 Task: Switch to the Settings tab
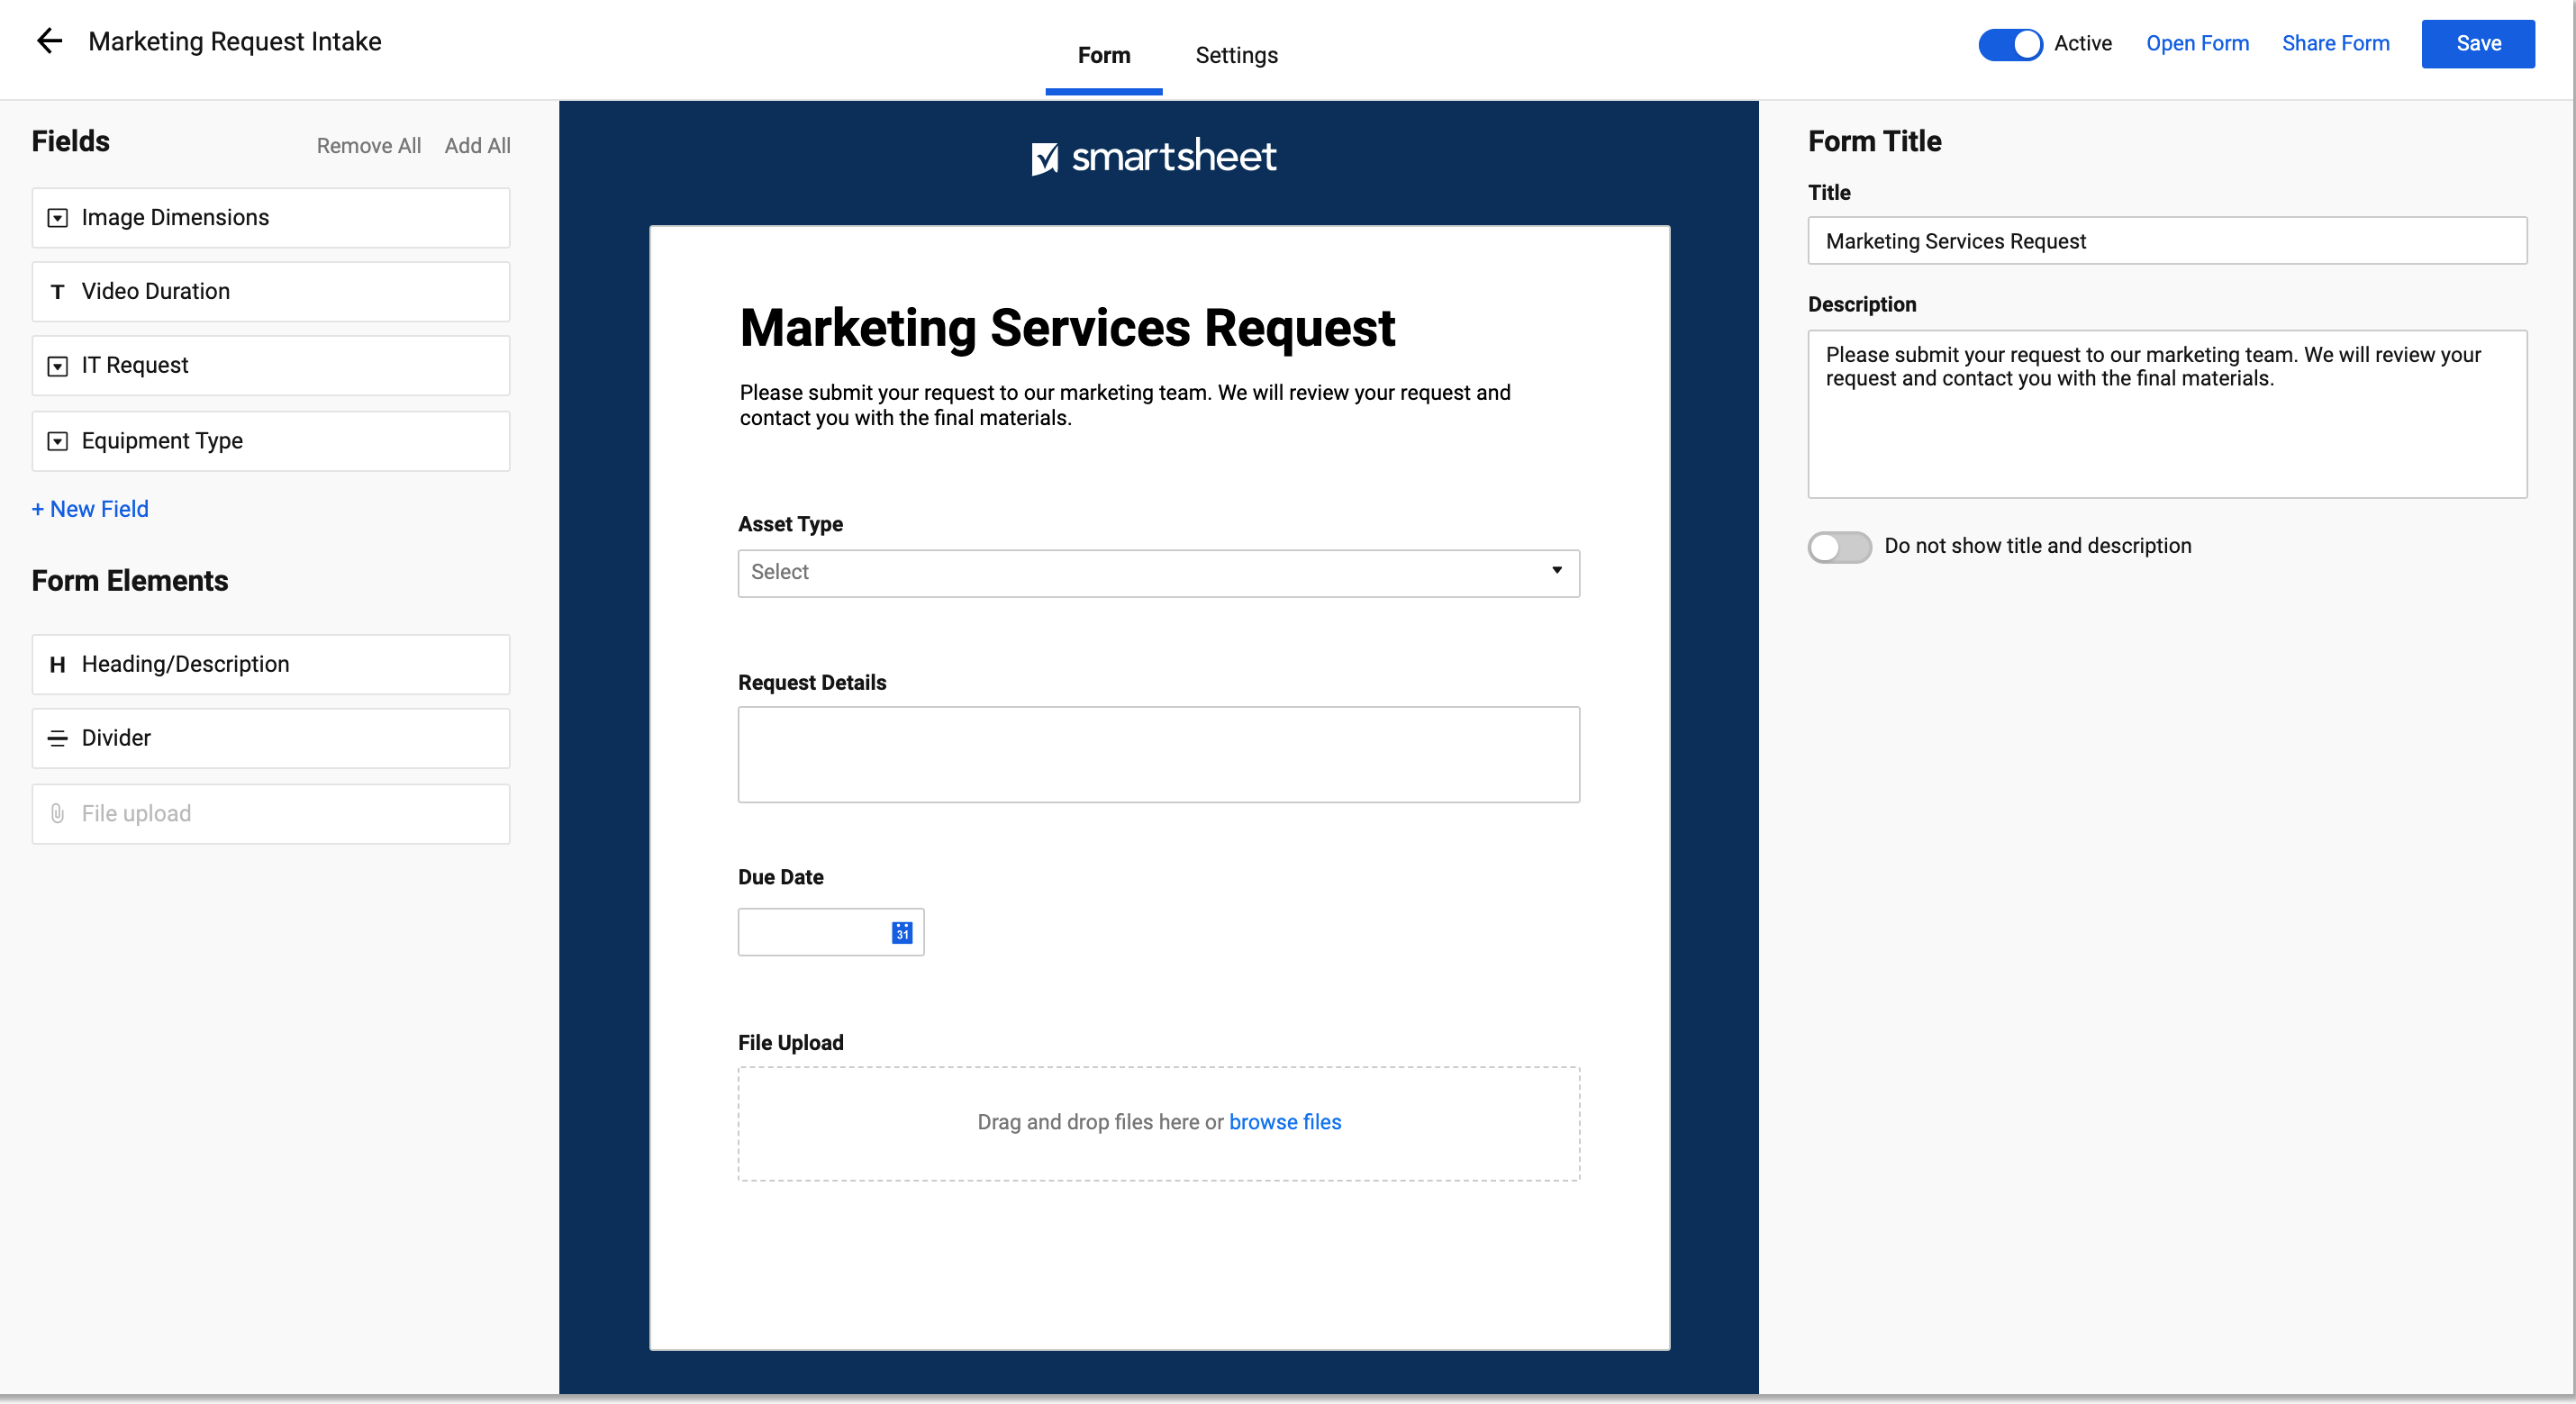pos(1238,54)
